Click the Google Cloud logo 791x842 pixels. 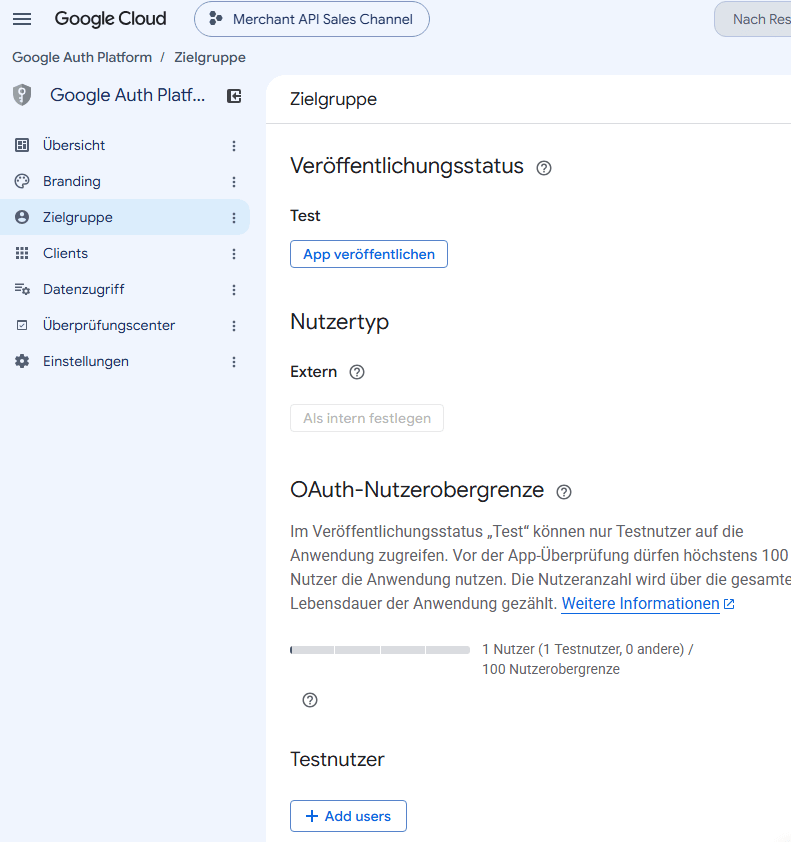point(111,19)
